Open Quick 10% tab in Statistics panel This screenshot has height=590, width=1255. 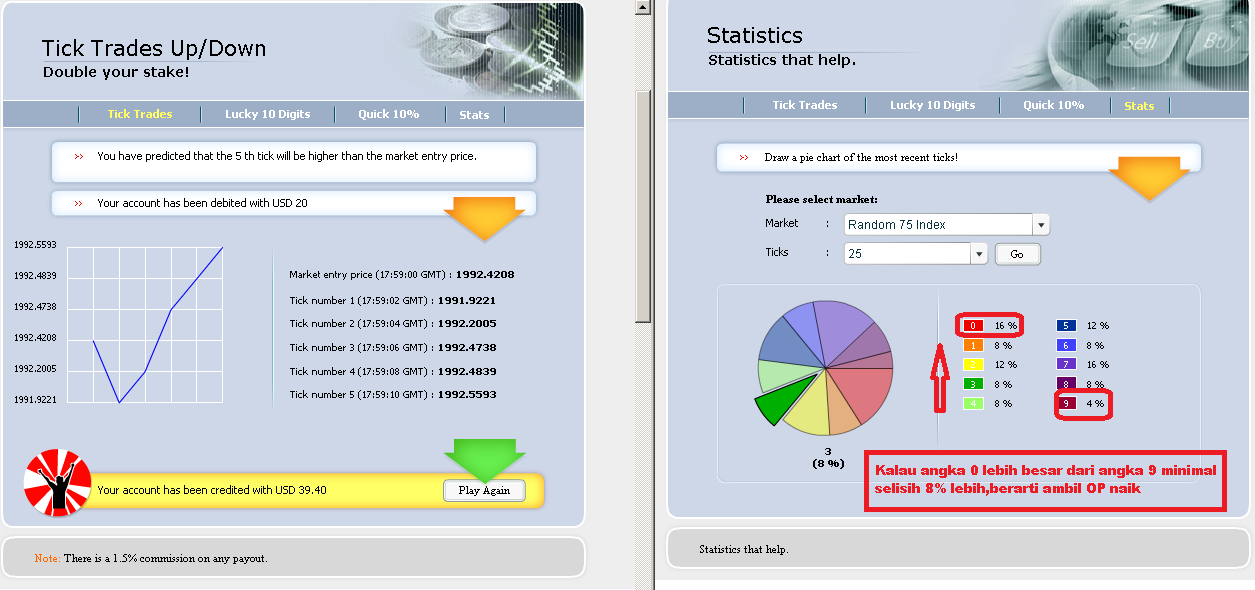(x=1053, y=105)
